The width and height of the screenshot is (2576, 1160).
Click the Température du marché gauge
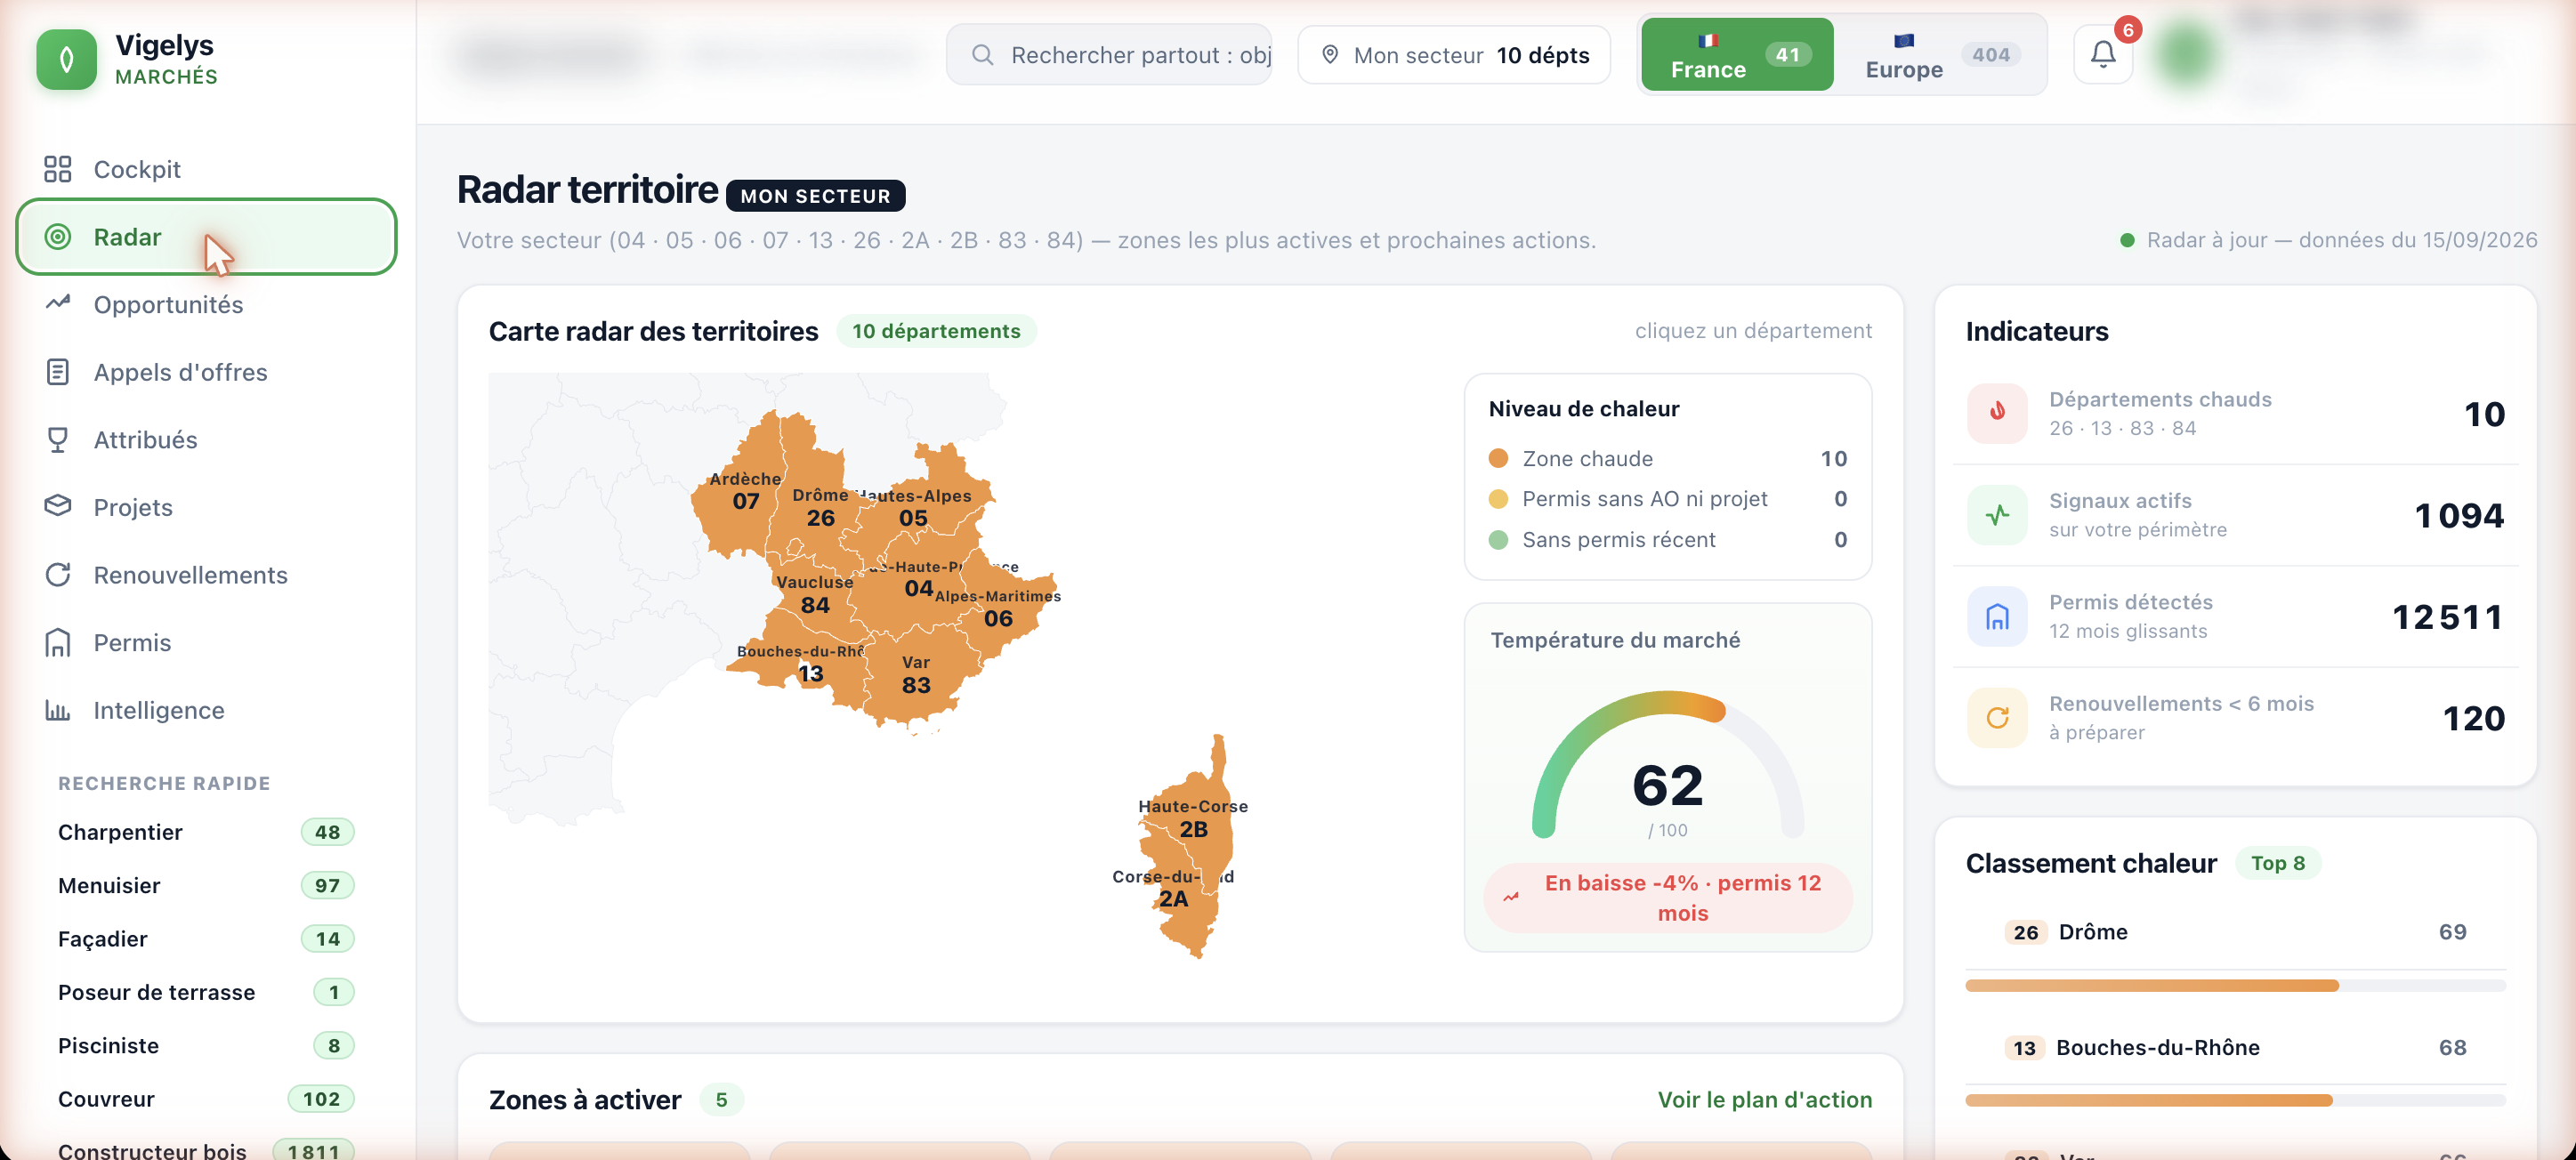click(x=1667, y=765)
